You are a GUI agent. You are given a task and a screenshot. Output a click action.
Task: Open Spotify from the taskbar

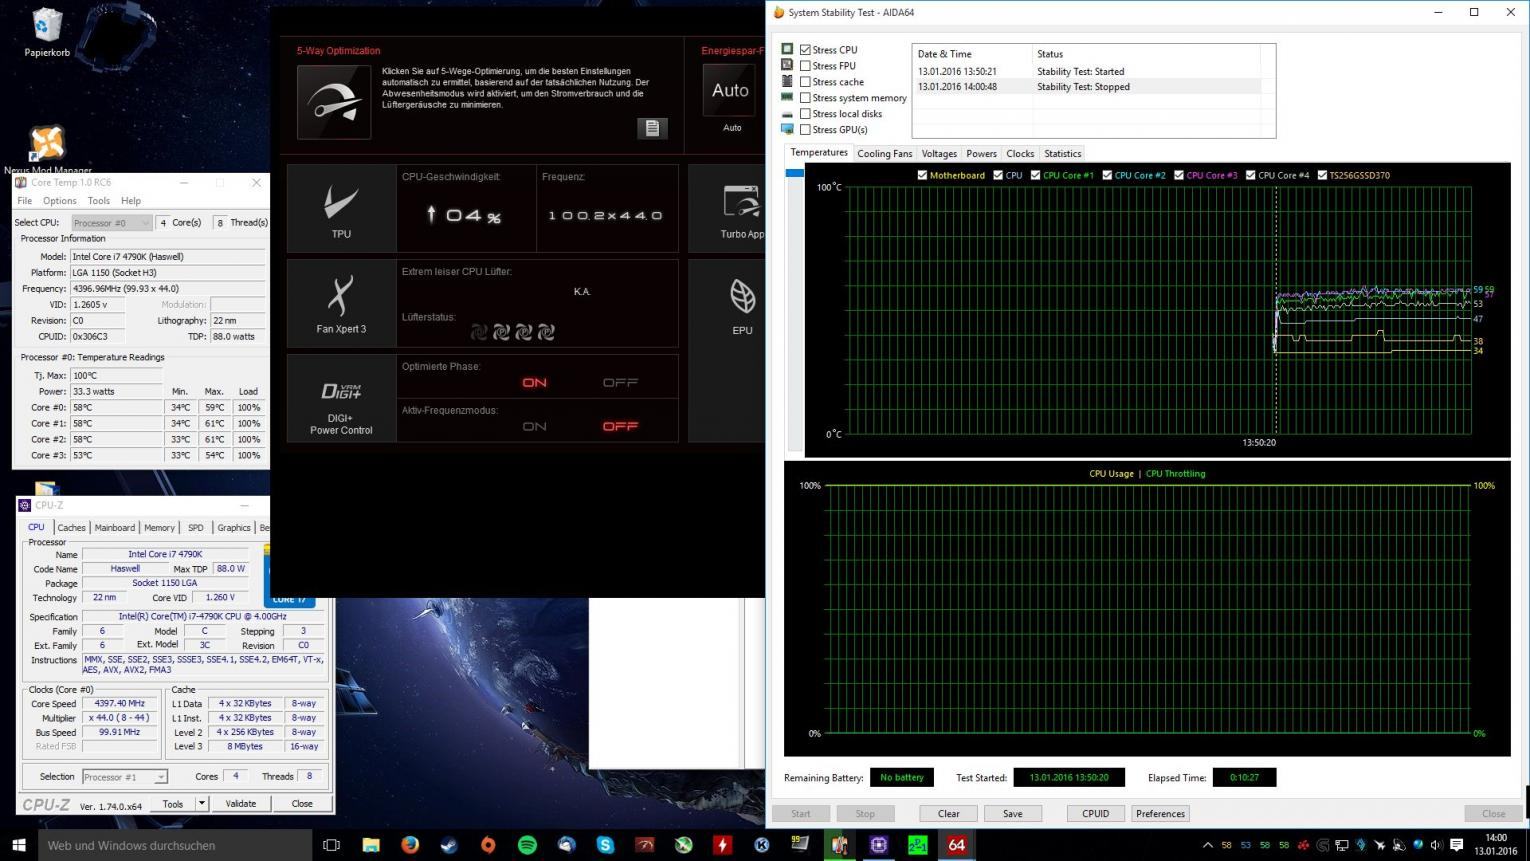click(x=527, y=845)
